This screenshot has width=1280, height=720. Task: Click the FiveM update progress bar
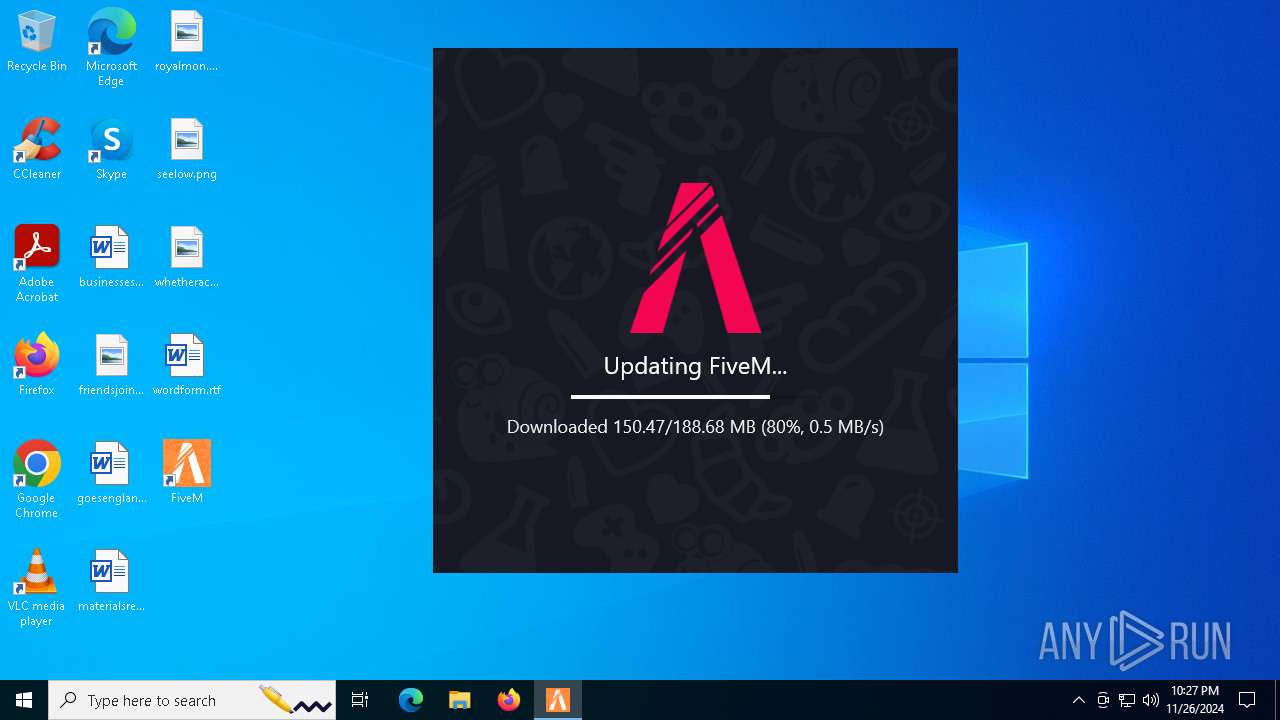[x=695, y=397]
